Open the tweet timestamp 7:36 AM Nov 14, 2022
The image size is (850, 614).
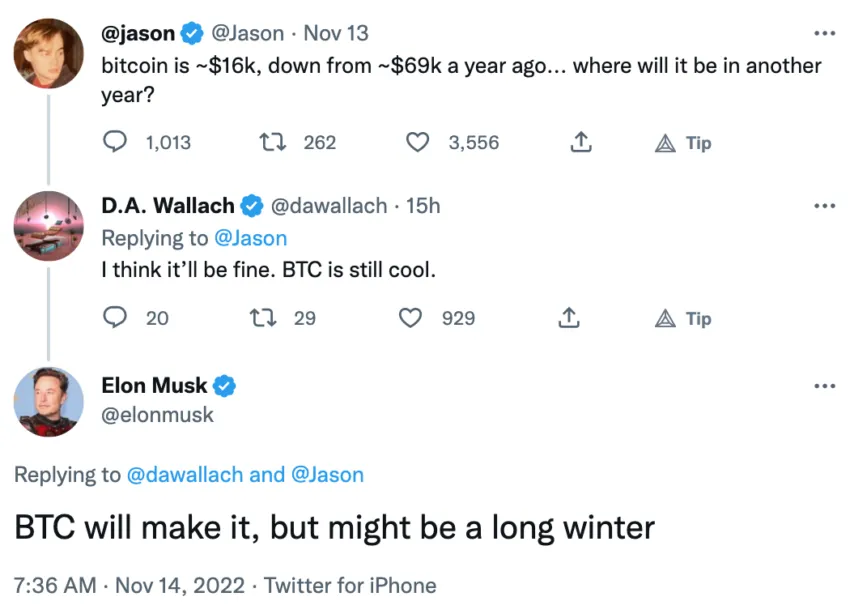coord(129,586)
